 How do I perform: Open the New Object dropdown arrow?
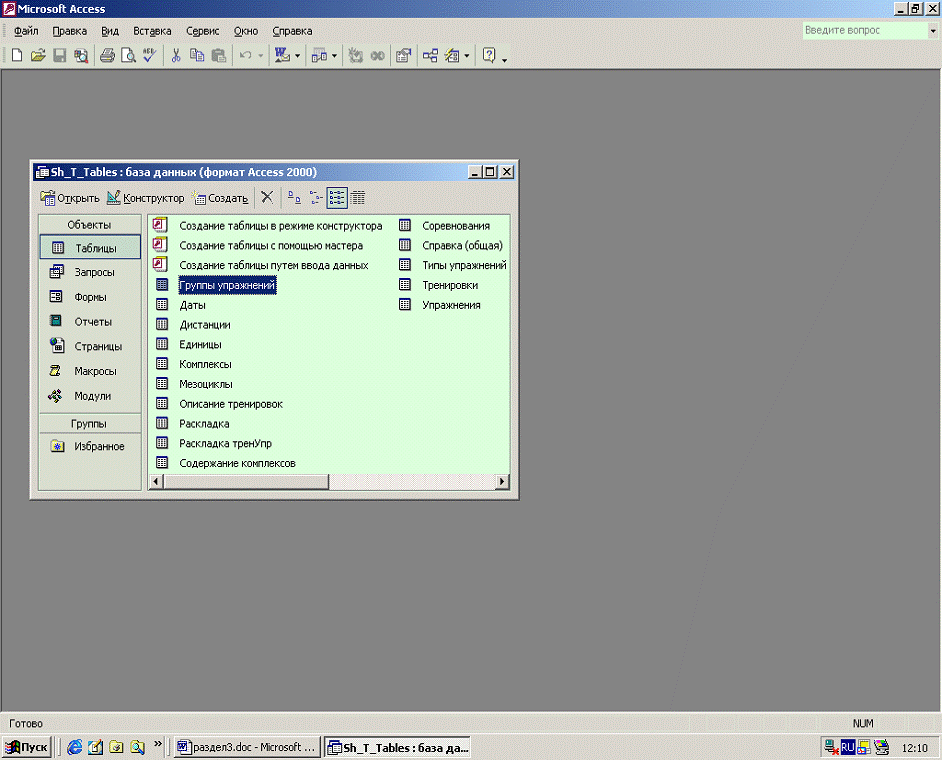click(467, 56)
